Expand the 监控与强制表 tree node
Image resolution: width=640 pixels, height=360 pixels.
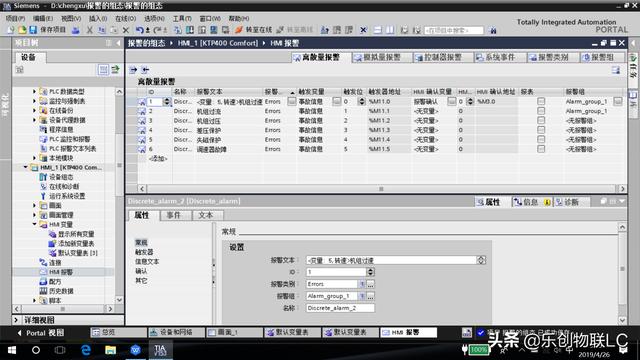[34, 101]
